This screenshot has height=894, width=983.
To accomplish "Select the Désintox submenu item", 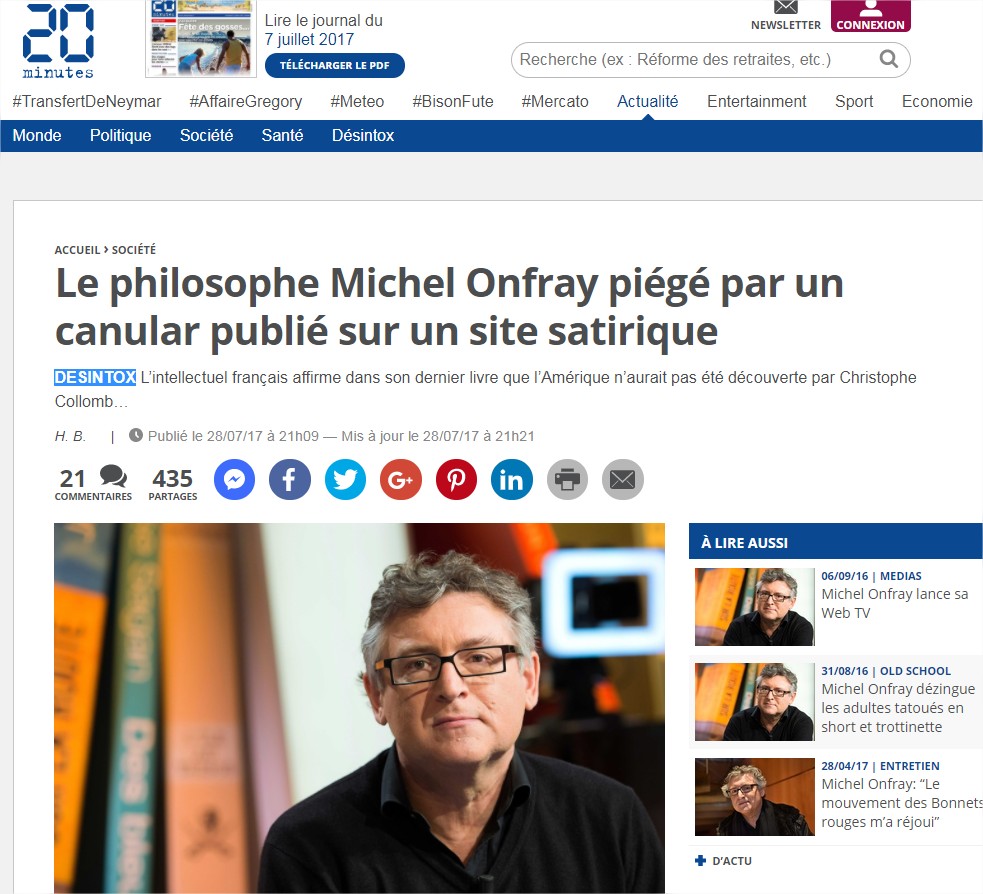I will 363,135.
